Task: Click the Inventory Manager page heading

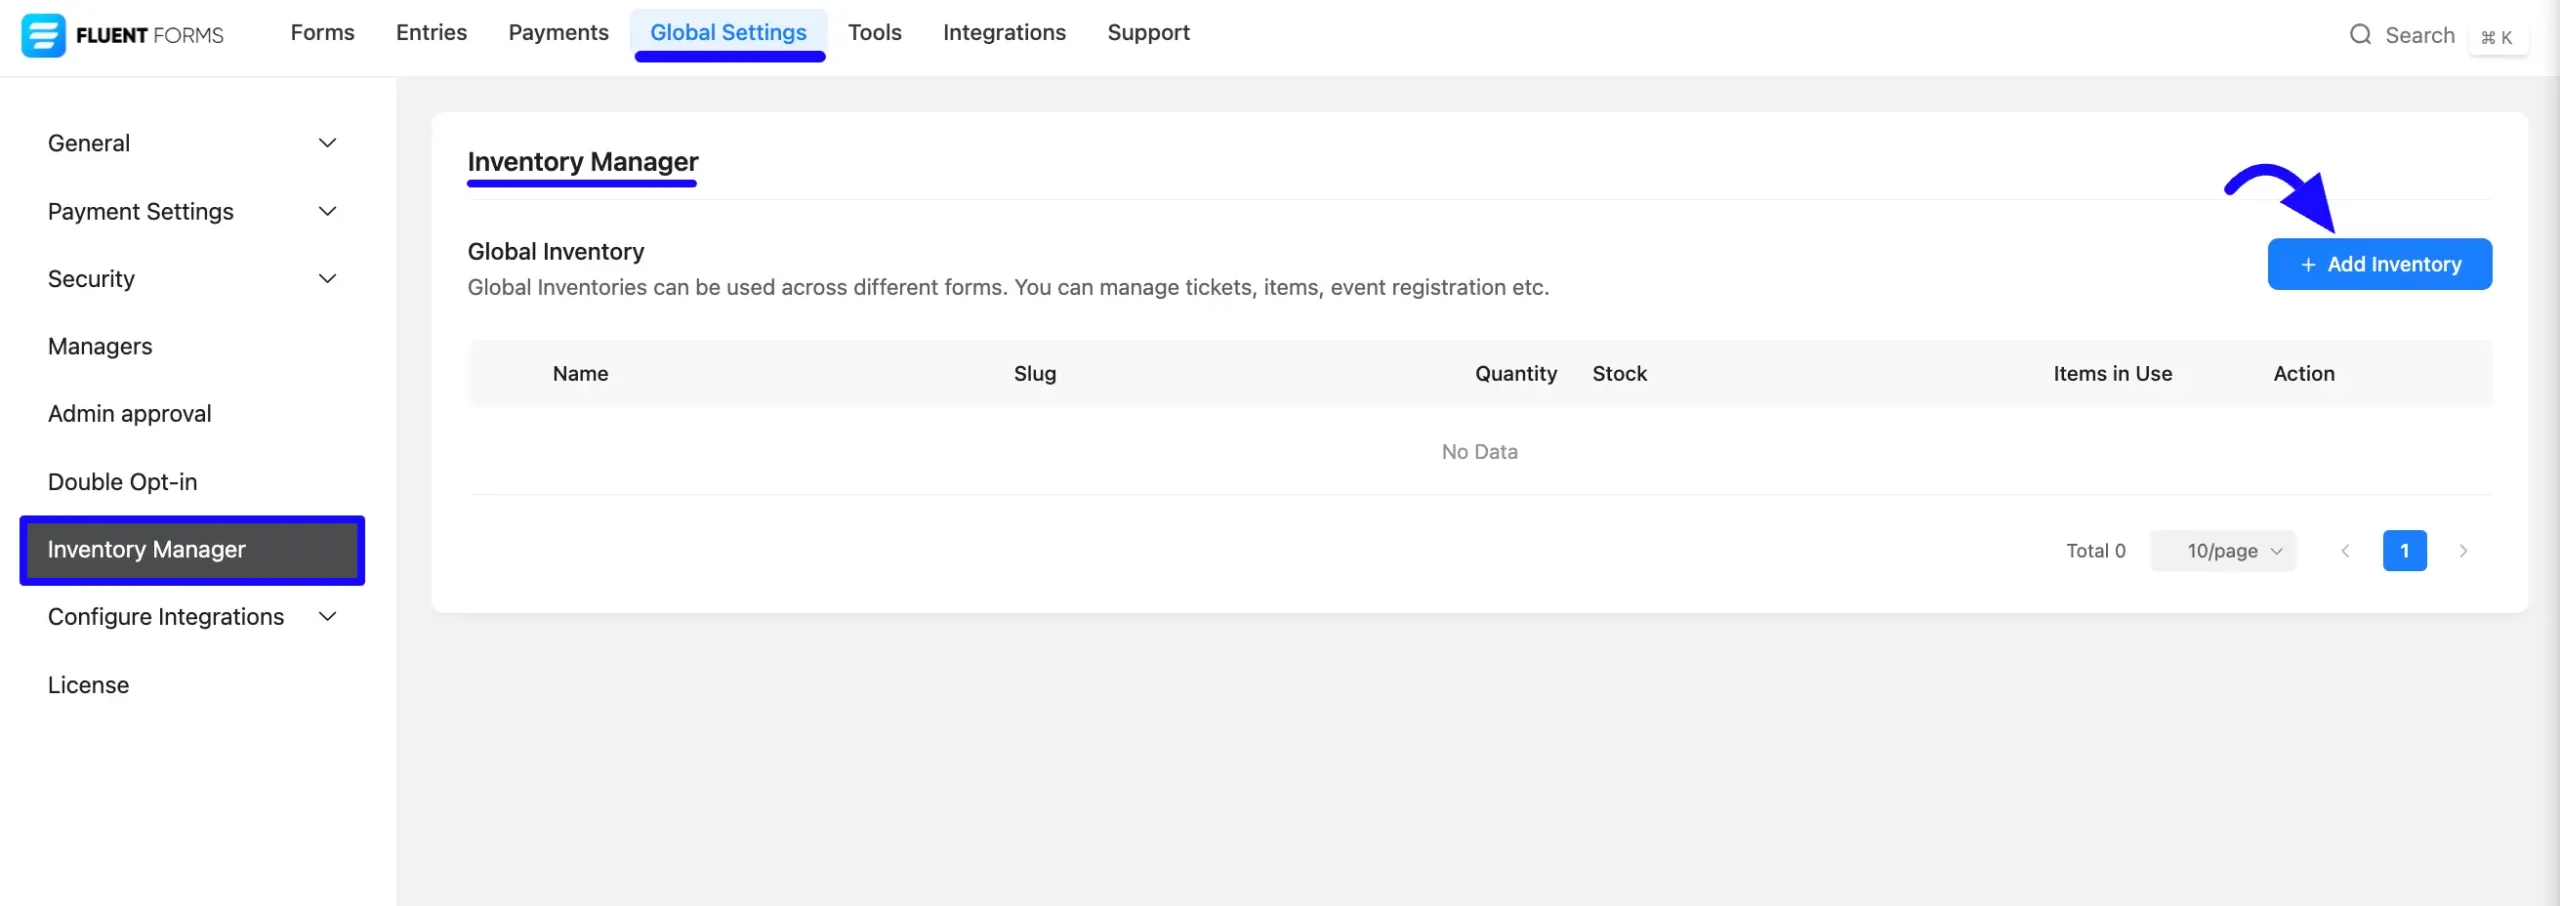Action: 582,161
